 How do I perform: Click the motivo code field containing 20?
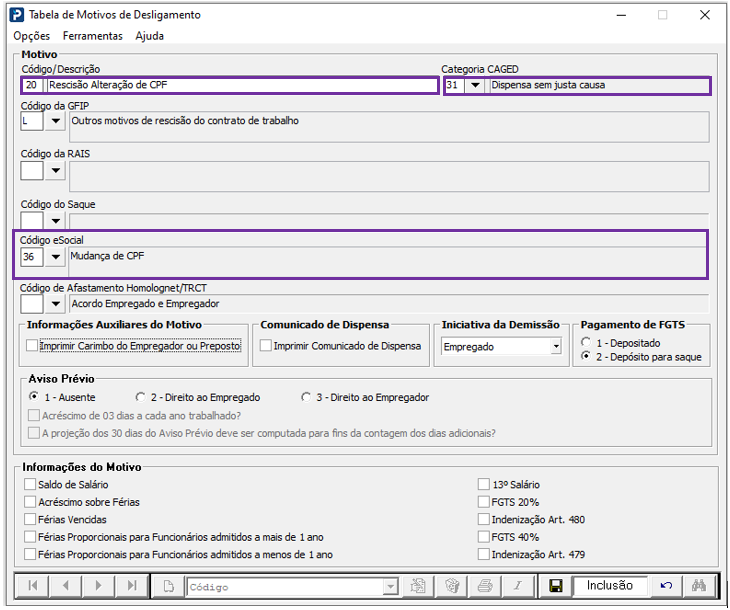point(32,85)
